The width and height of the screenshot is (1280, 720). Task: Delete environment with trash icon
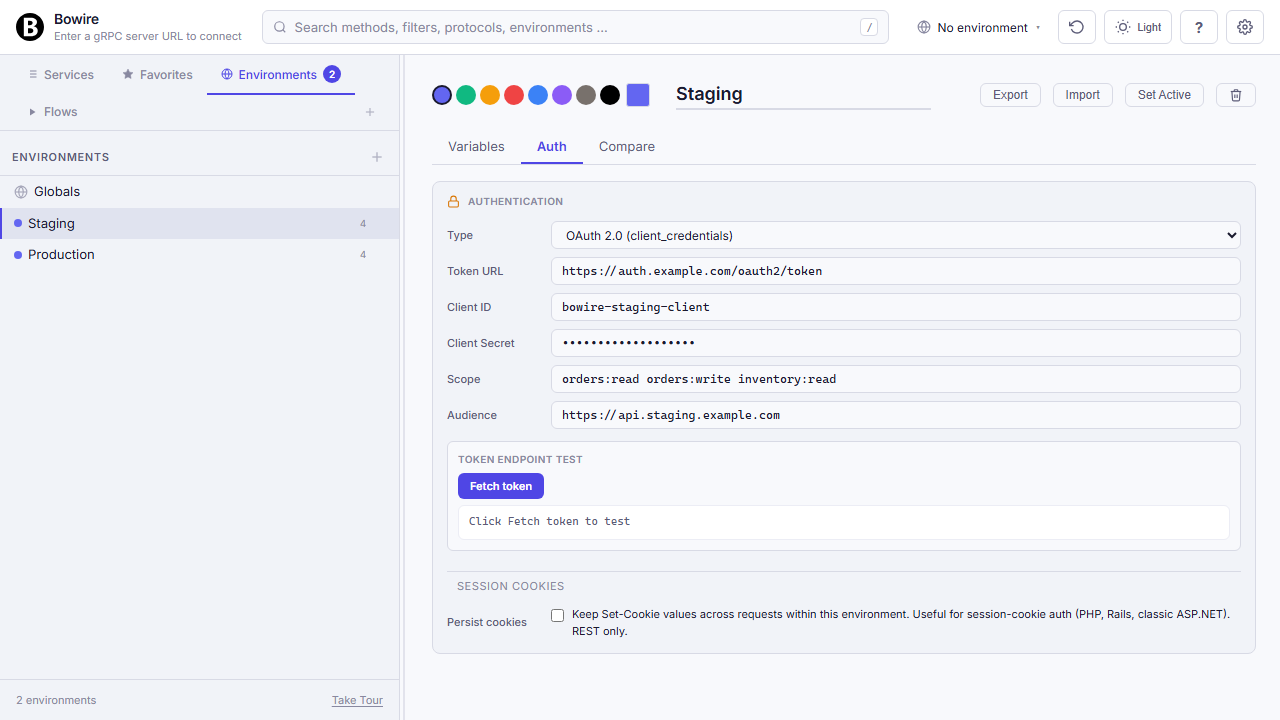[1236, 95]
